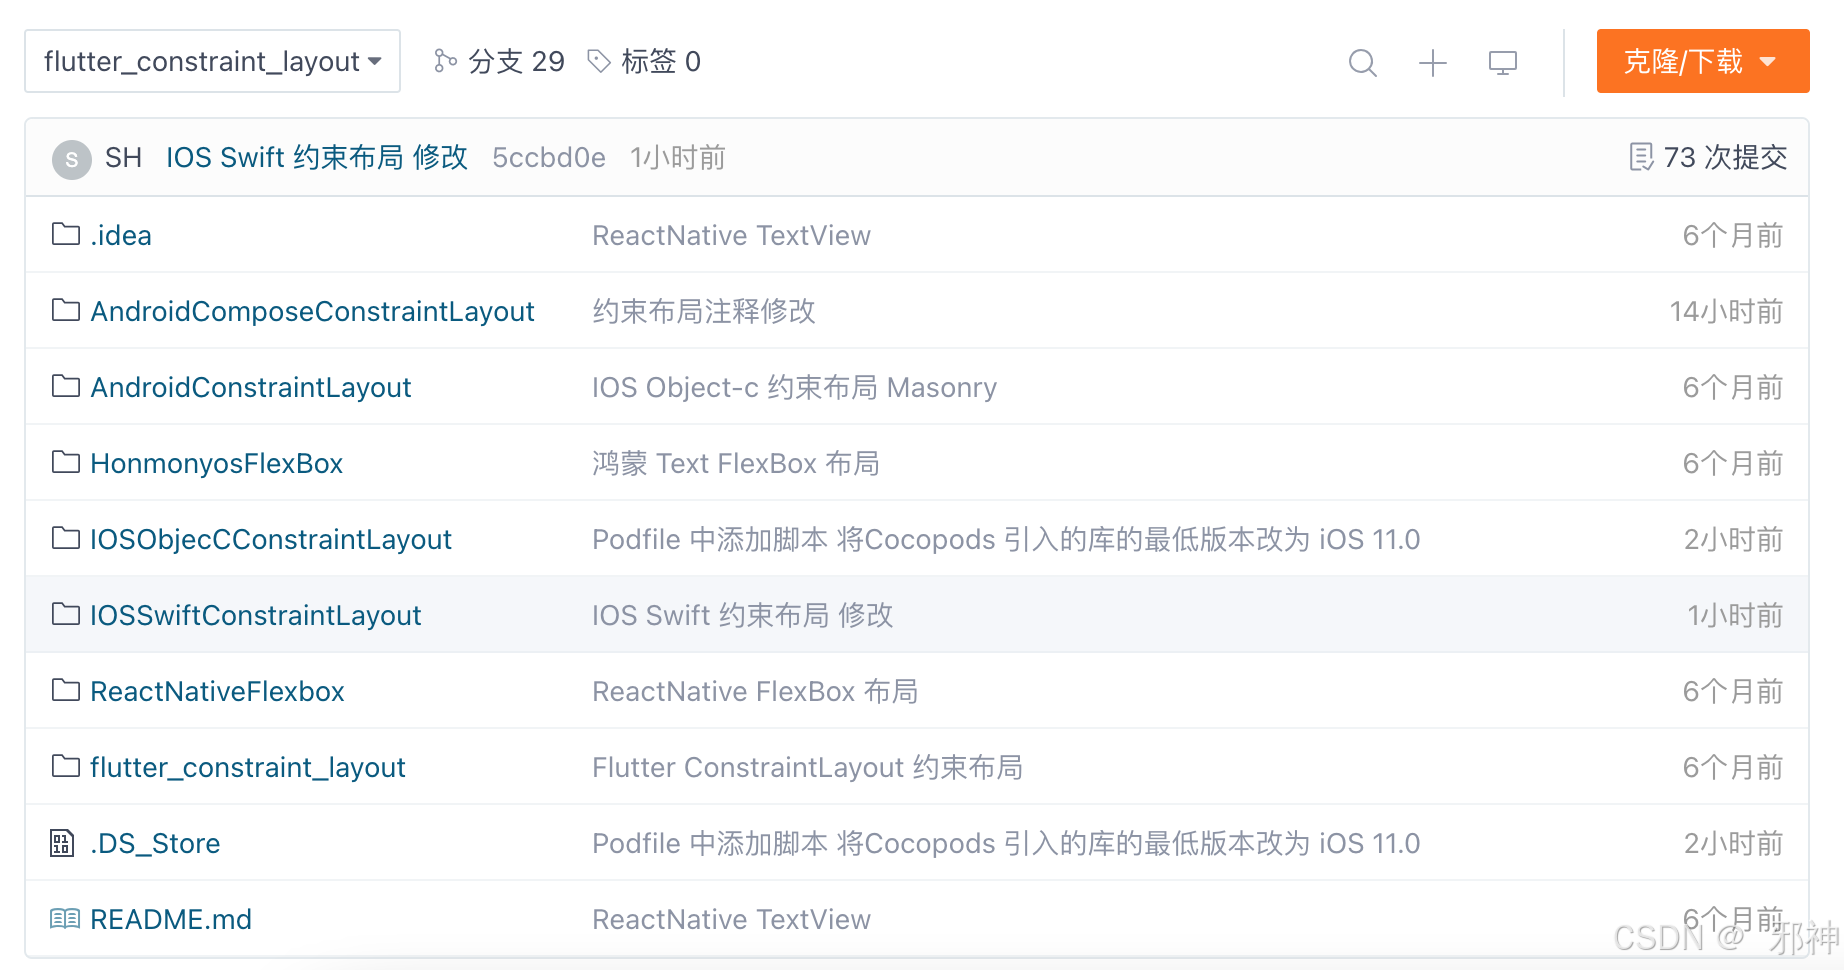This screenshot has height=970, width=1844.
Task: Open commit message 鸿蒙 Text FlexBox 布局
Action: [x=736, y=463]
